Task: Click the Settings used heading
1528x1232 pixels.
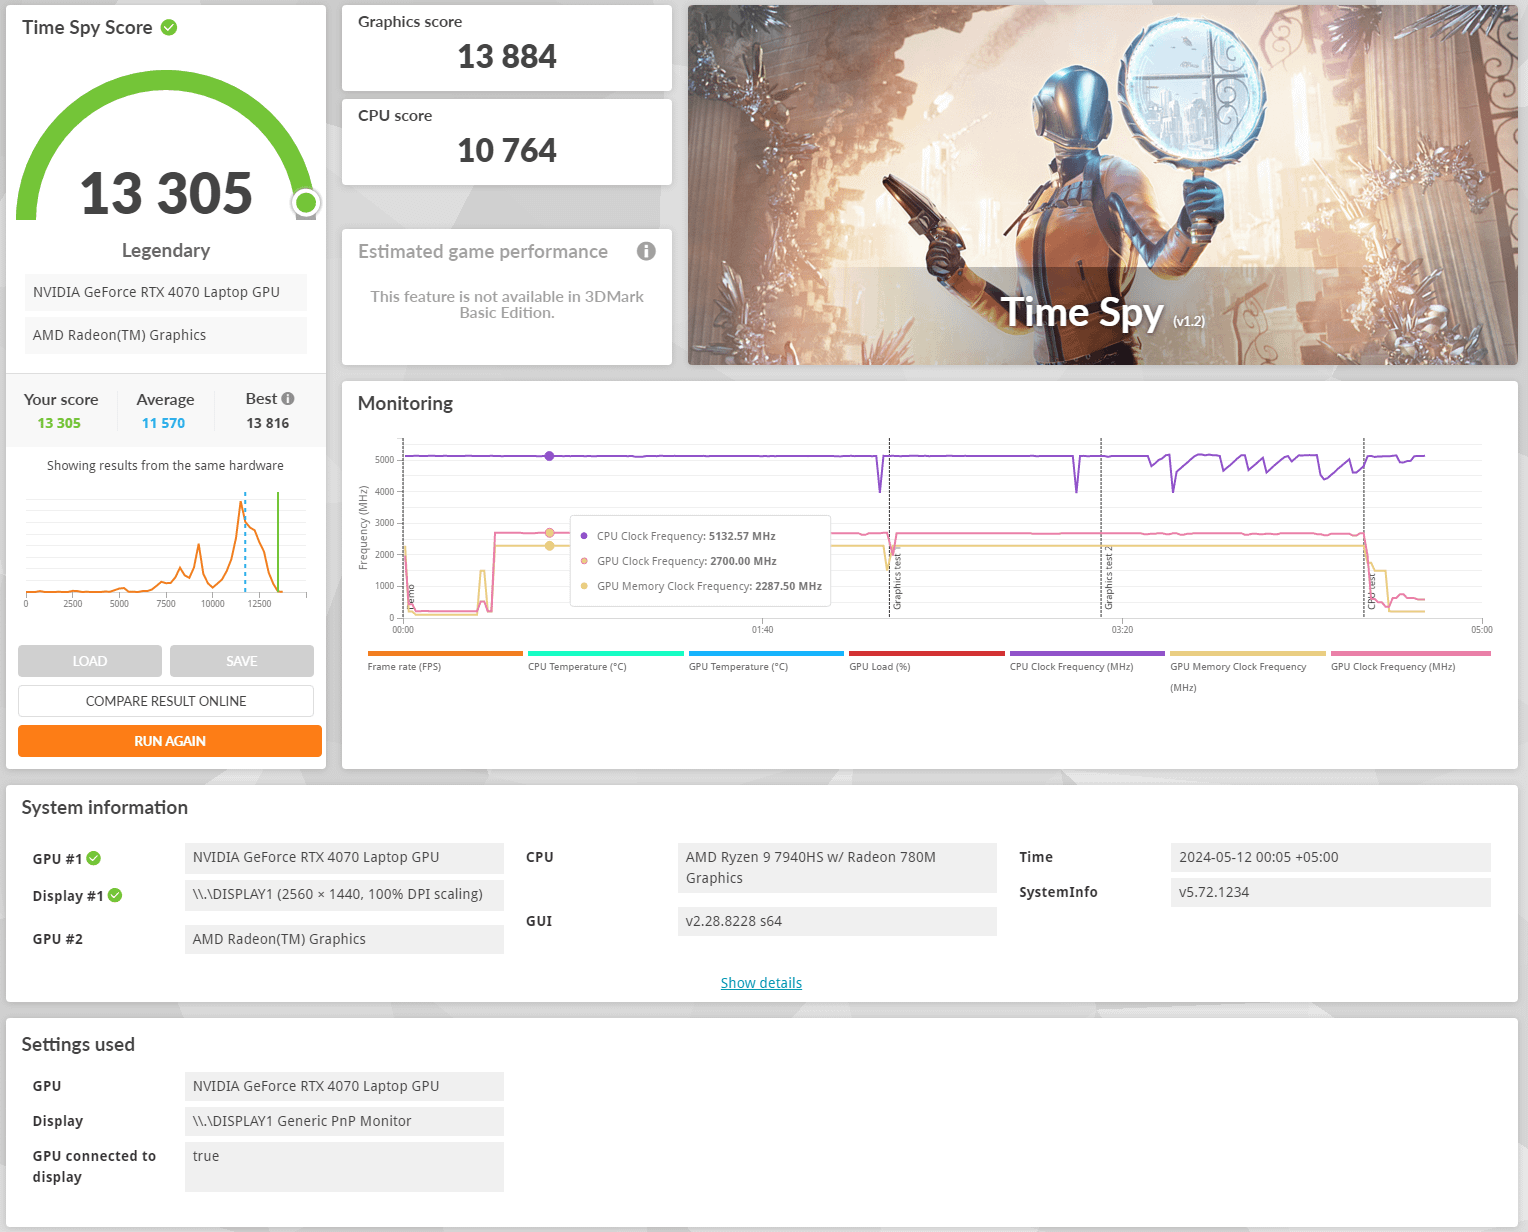Action: coord(78,1044)
